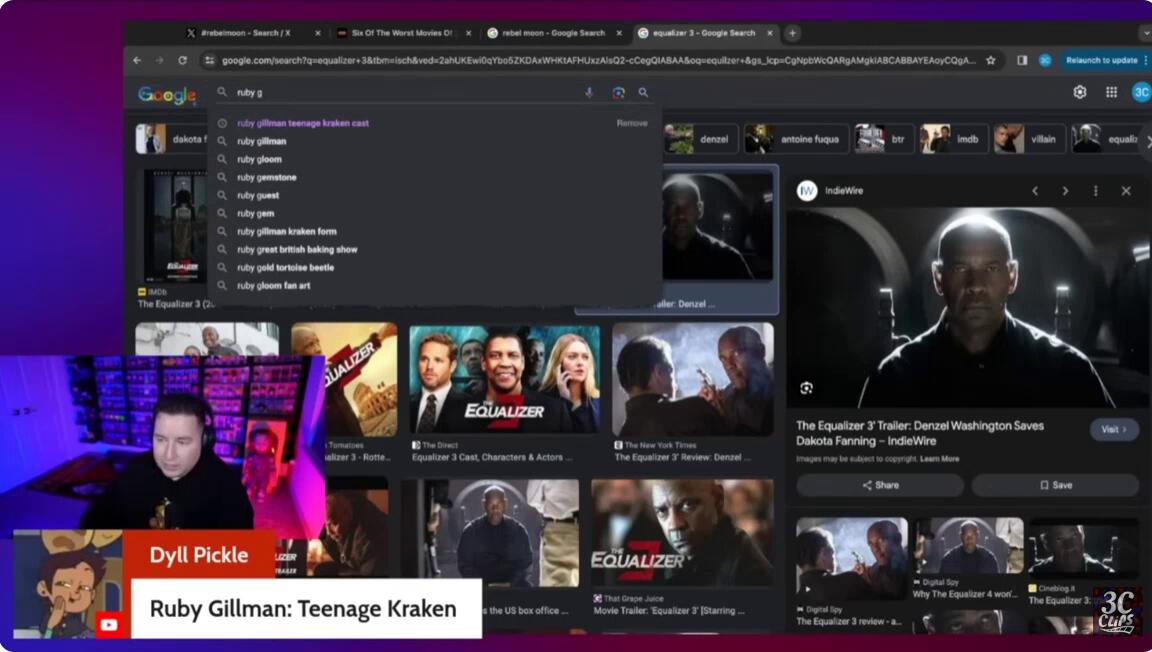
Task: Open Google quick settings gear
Action: (1080, 92)
